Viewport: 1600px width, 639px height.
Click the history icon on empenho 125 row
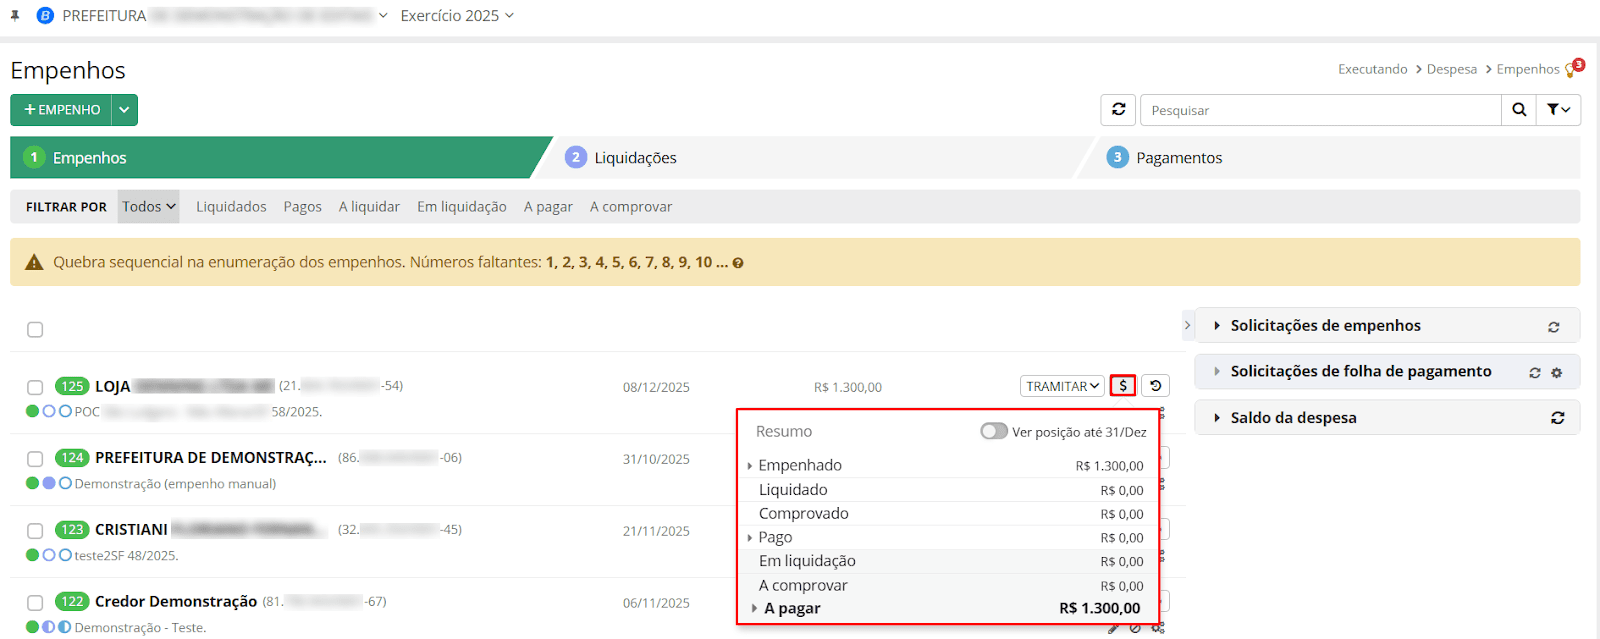(x=1155, y=386)
